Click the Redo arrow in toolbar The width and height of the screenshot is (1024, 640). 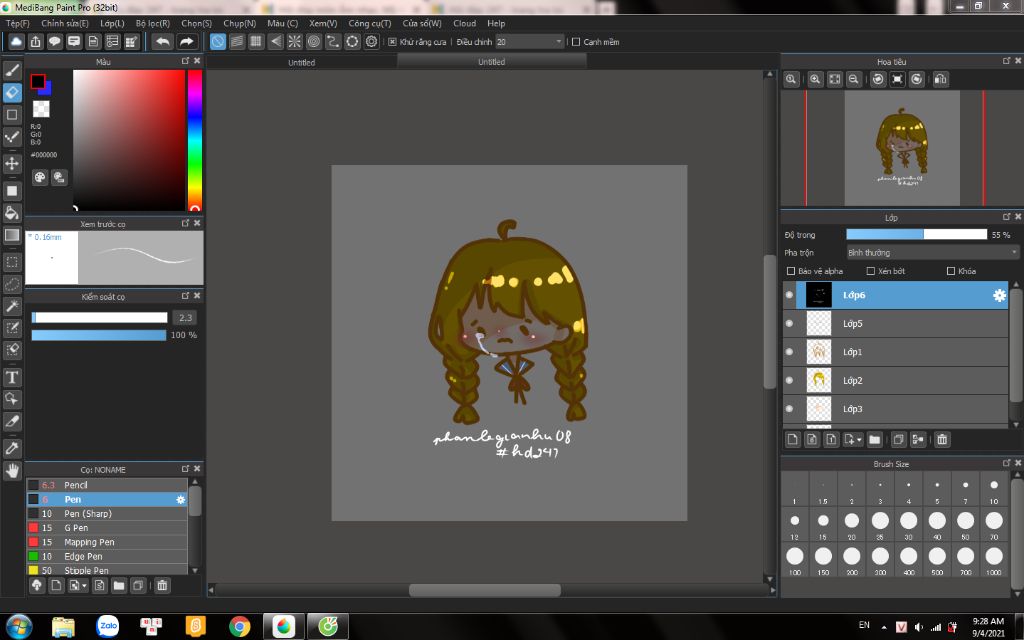click(187, 42)
